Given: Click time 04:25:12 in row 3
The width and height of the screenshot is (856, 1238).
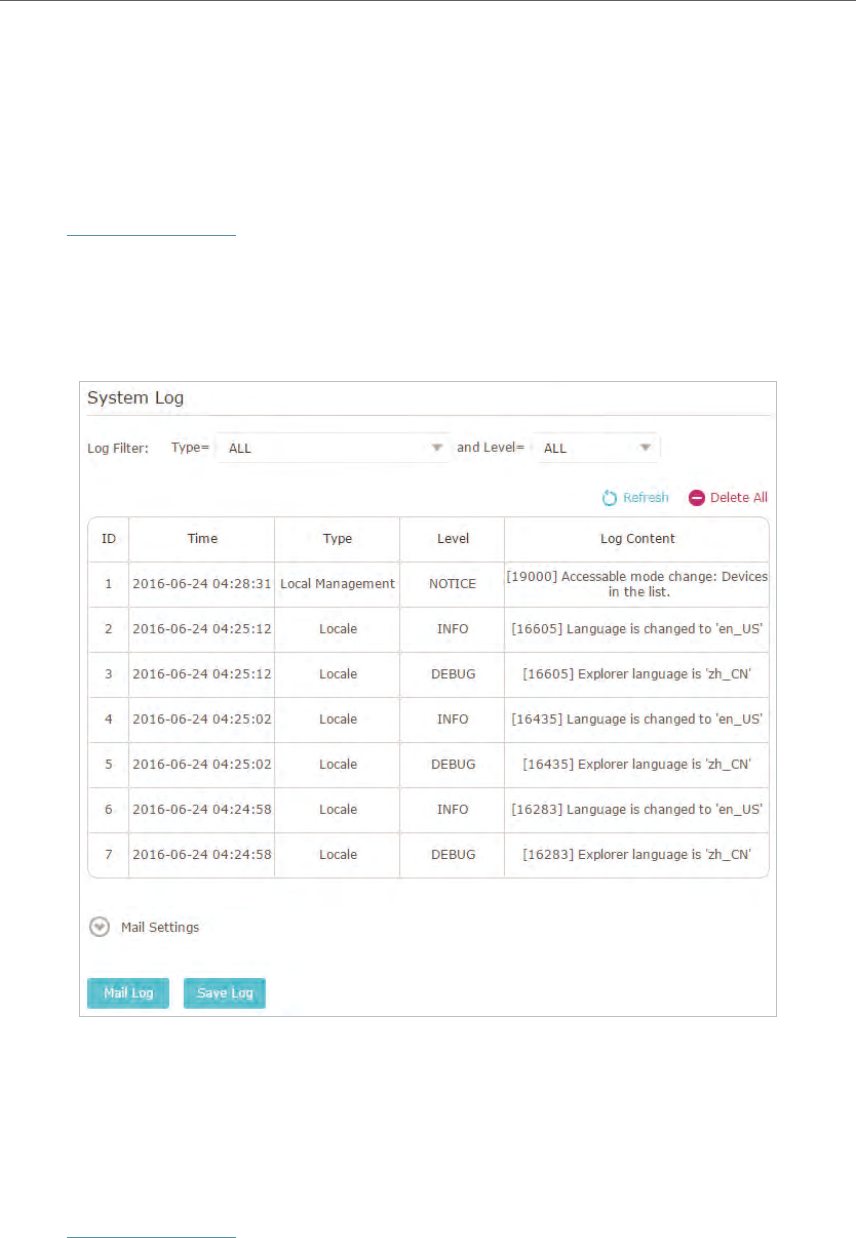Looking at the screenshot, I should [x=202, y=674].
